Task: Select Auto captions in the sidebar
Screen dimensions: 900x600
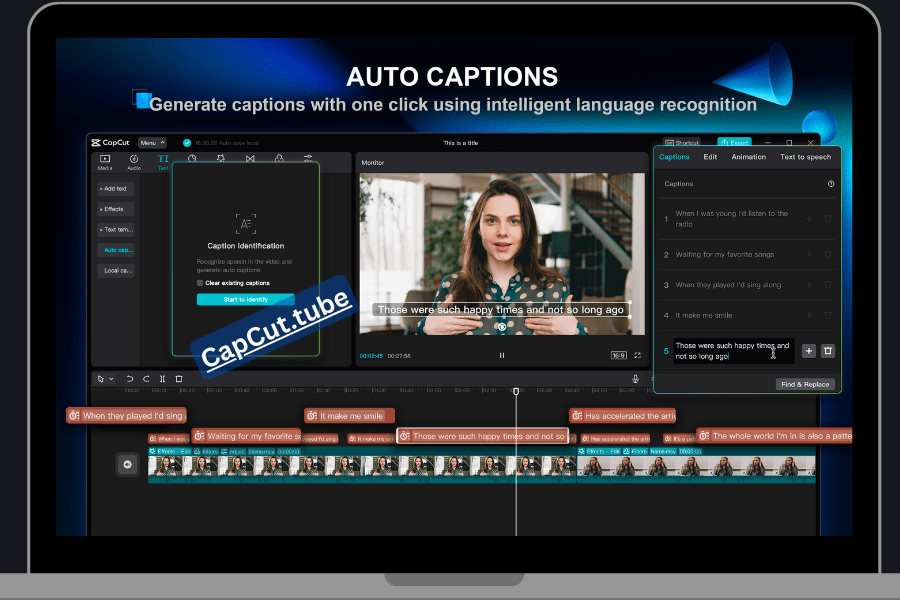Action: pos(115,250)
